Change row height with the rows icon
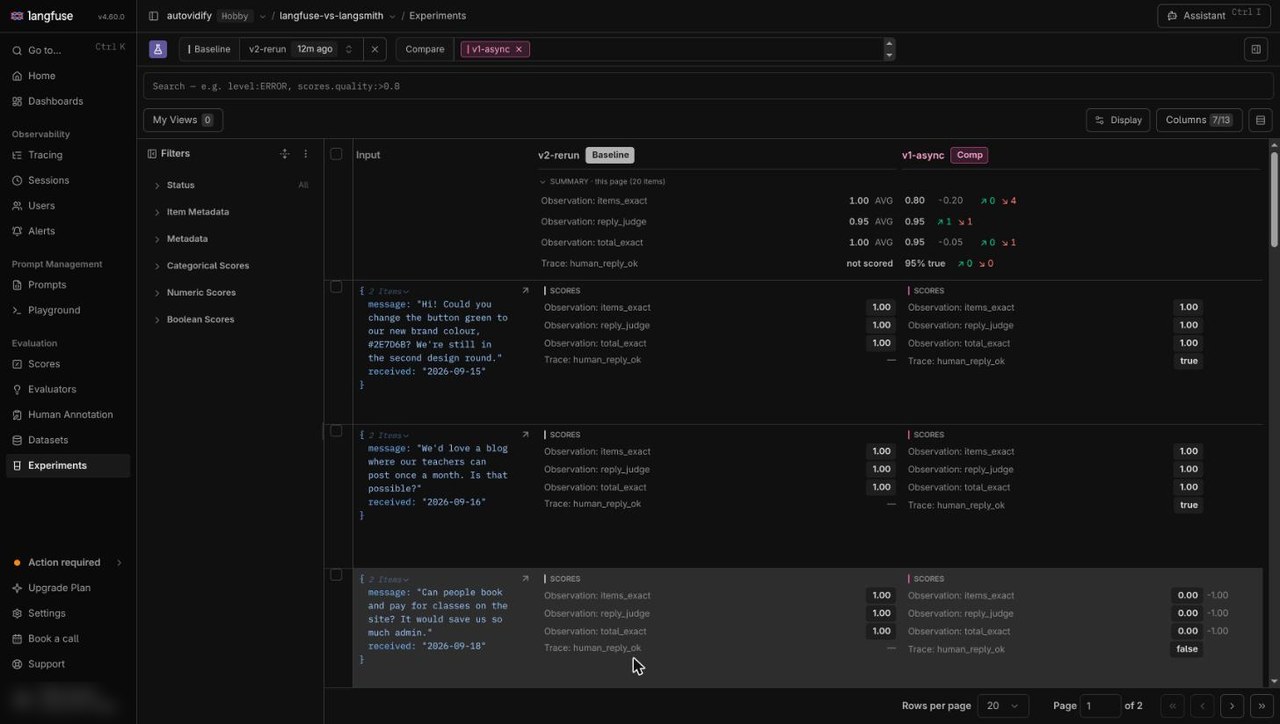Viewport: 1280px width, 724px height. [x=1260, y=120]
